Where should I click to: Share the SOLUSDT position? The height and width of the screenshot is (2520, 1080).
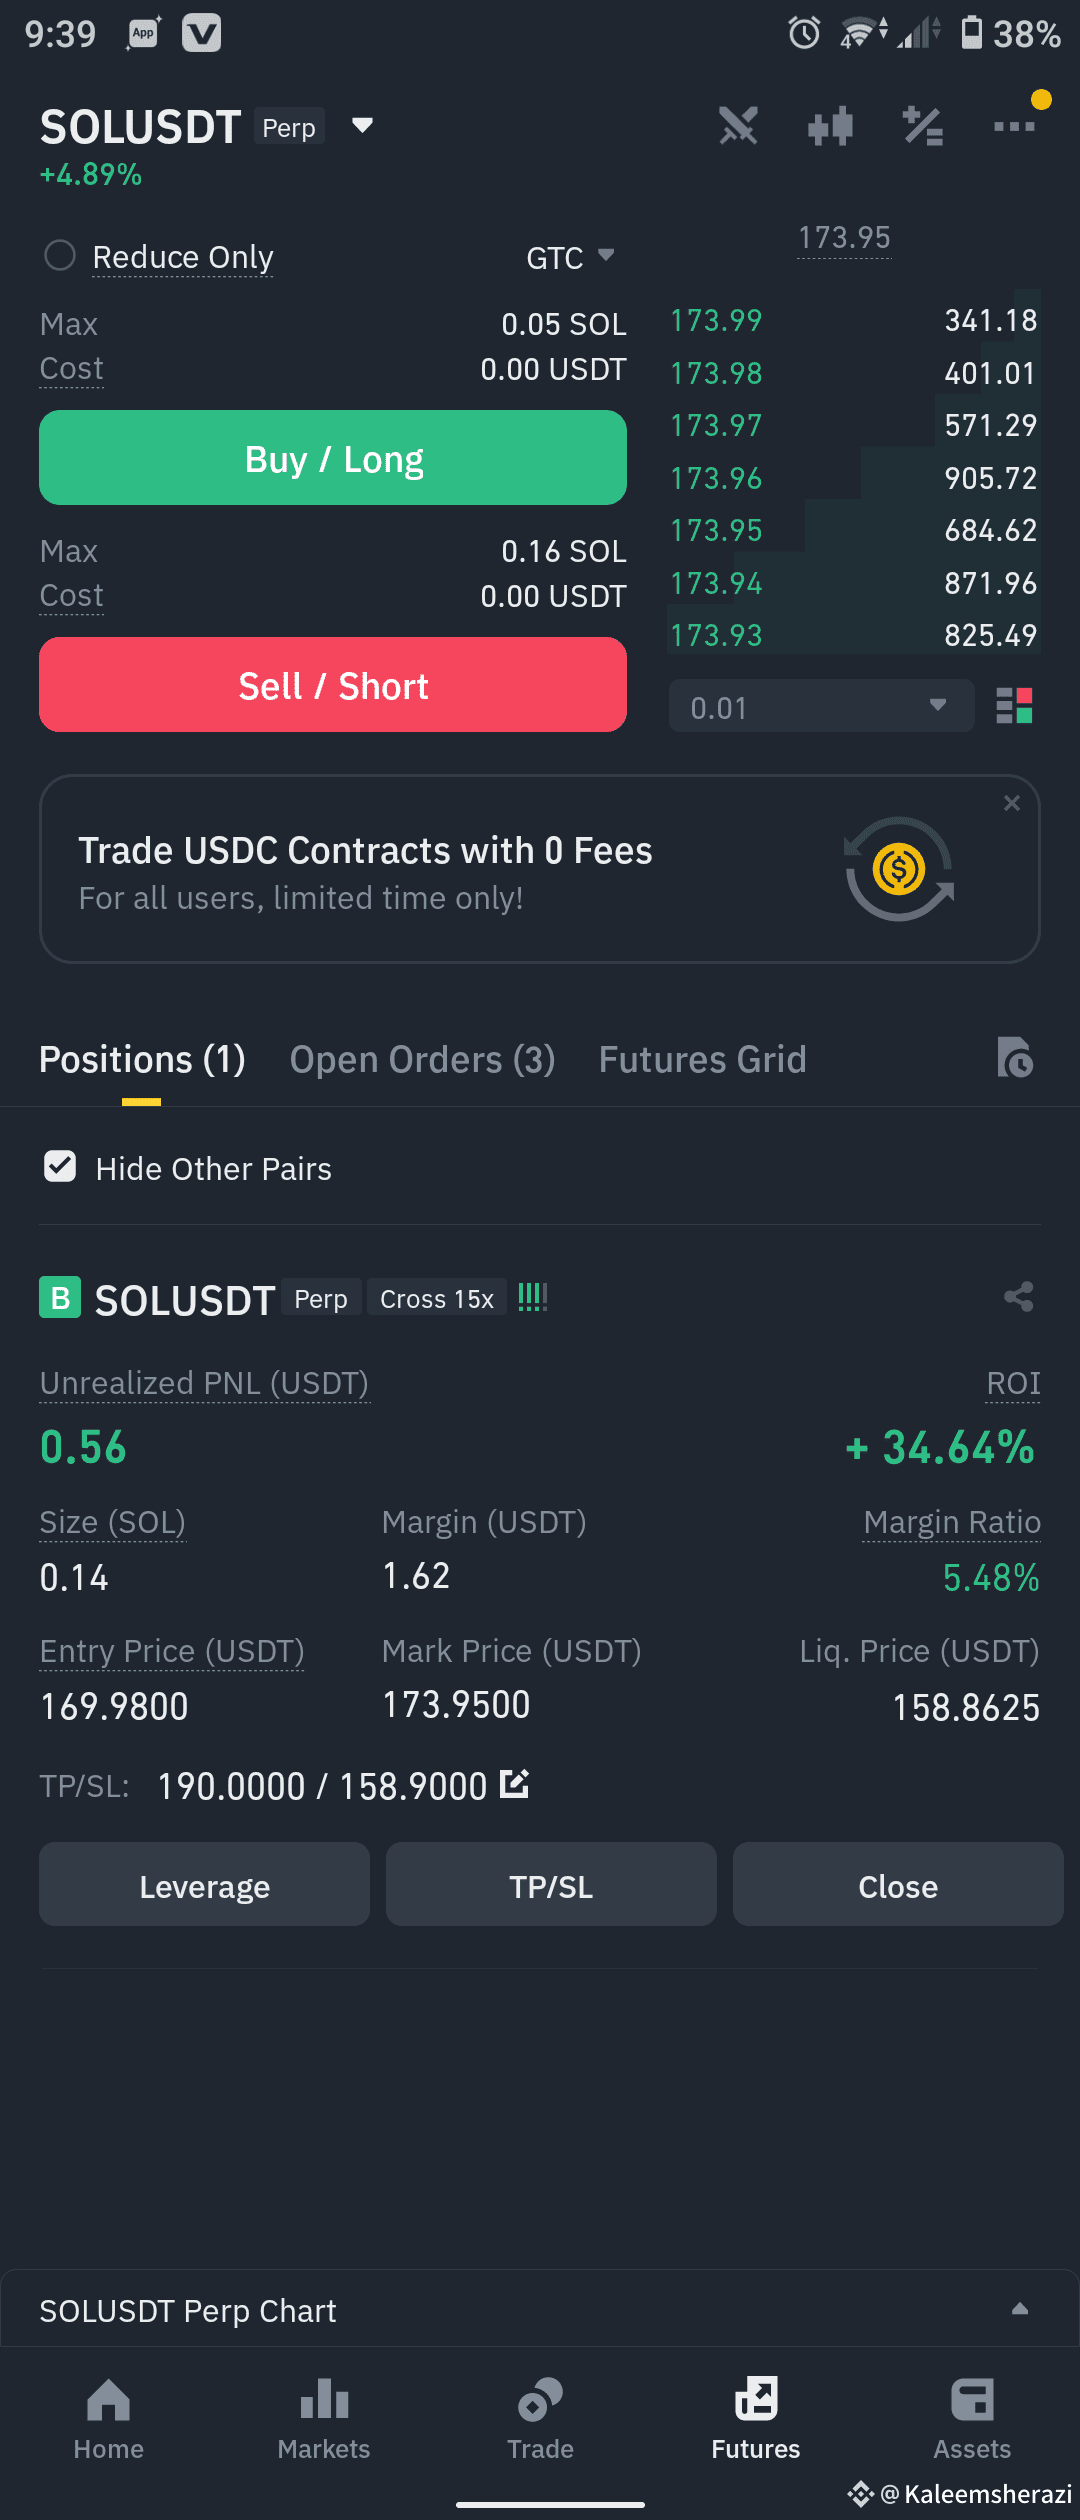(1018, 1297)
